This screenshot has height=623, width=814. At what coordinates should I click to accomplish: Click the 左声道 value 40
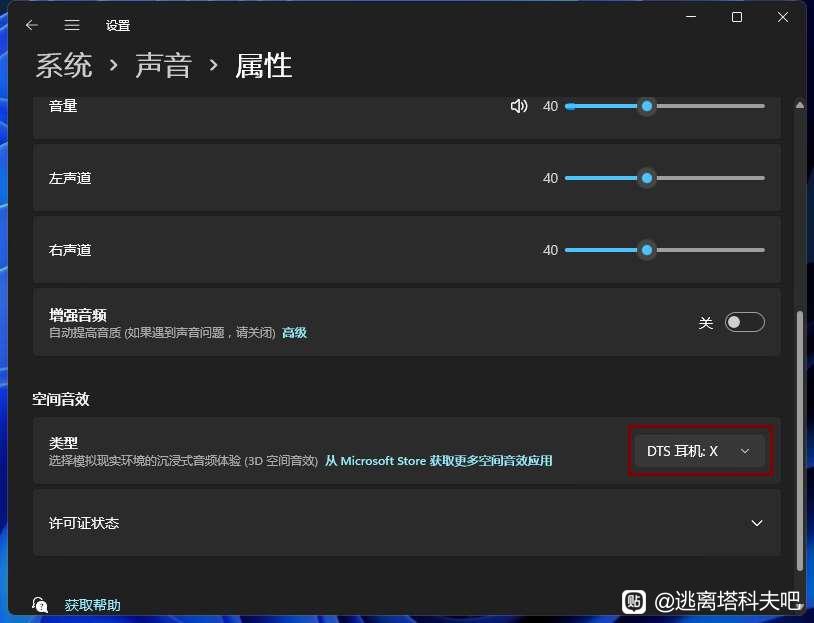point(550,178)
